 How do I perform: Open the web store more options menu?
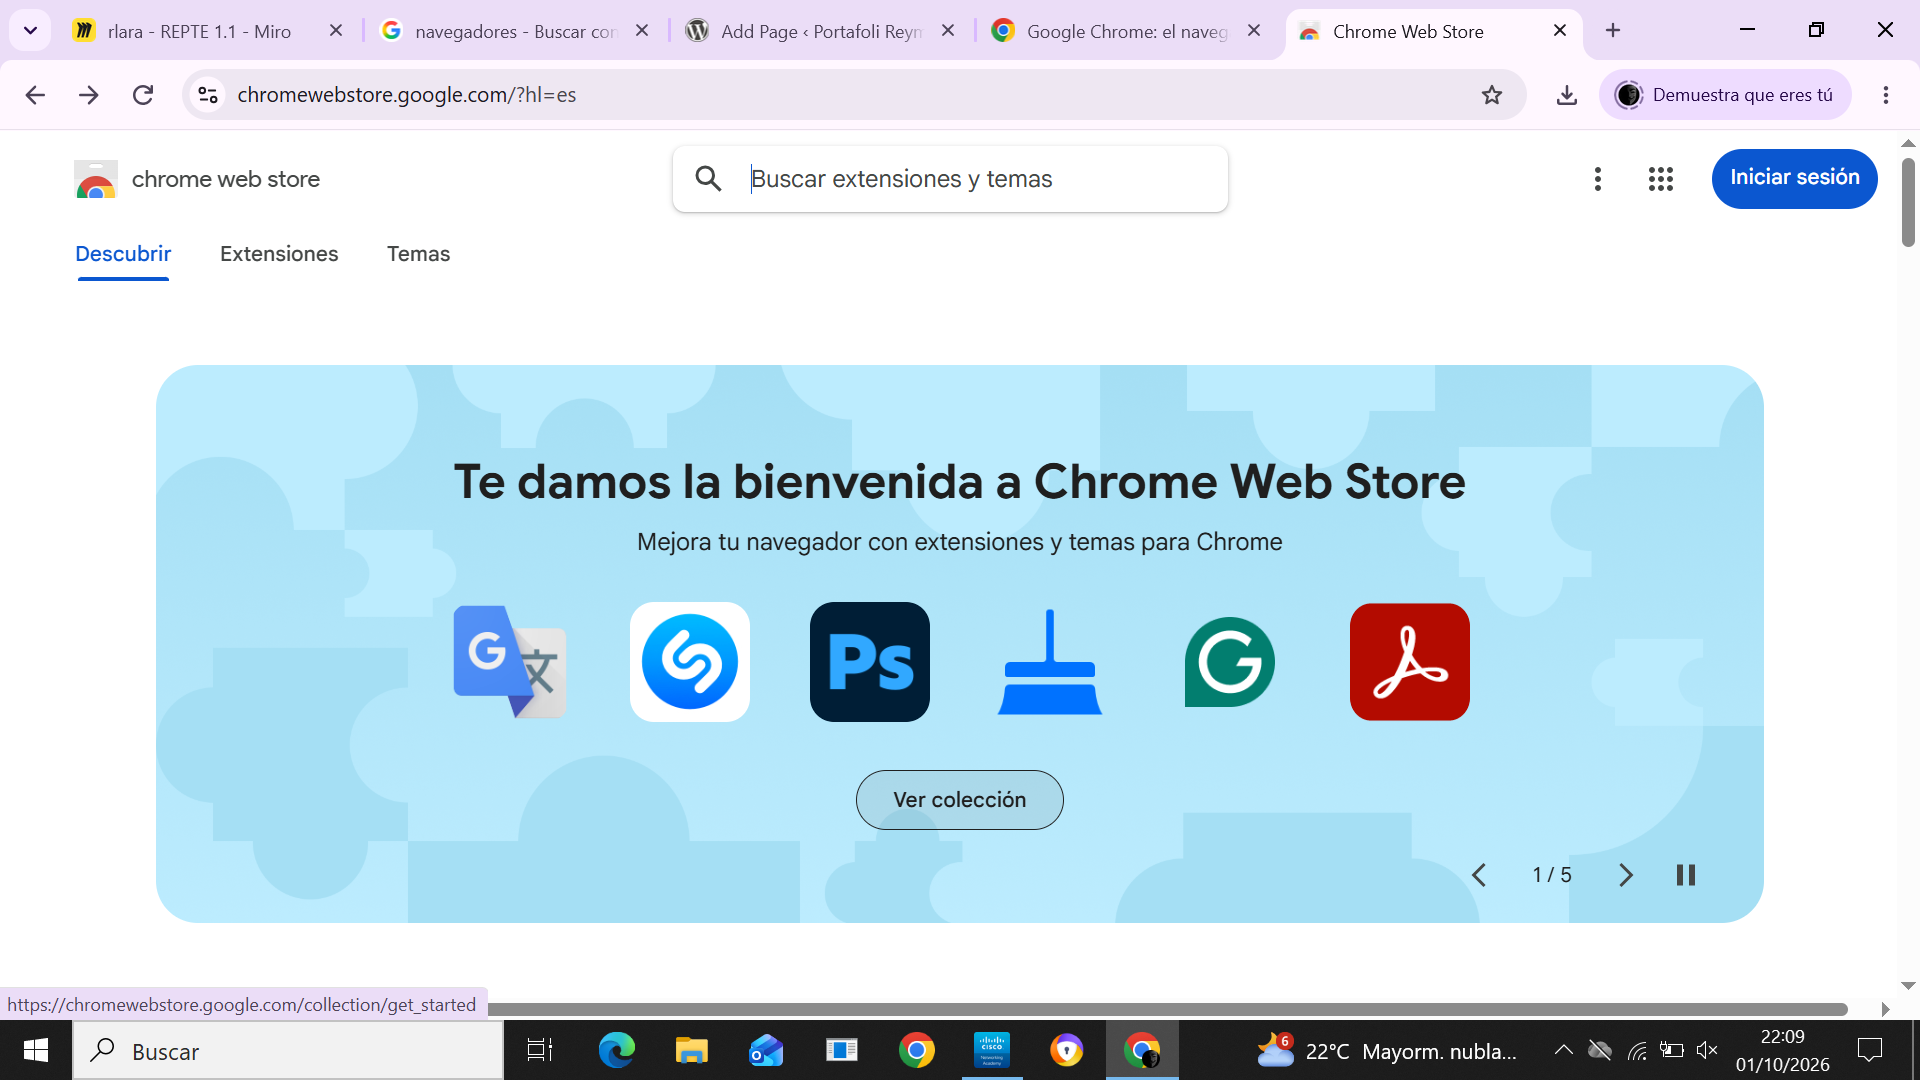coord(1598,179)
